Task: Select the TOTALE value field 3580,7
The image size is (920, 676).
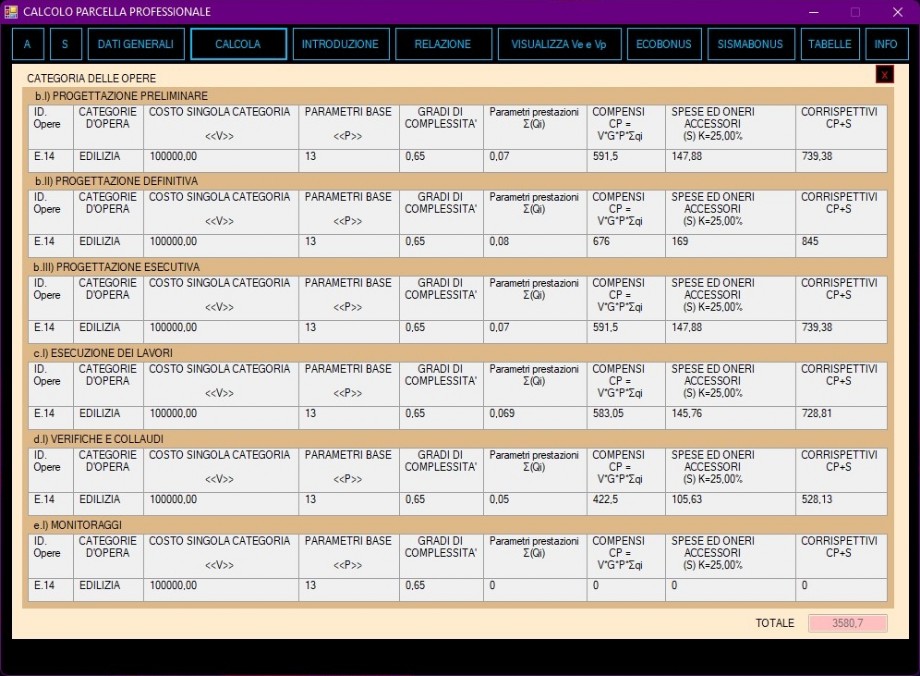Action: point(847,623)
